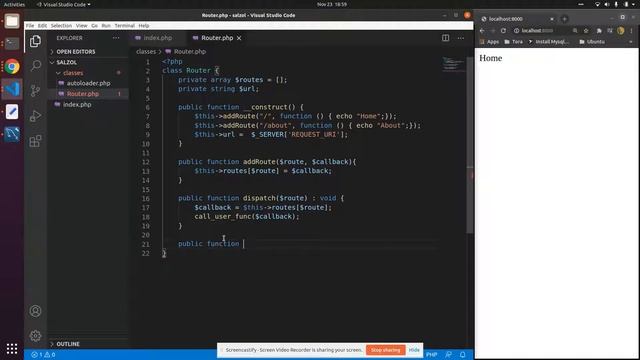The height and width of the screenshot is (360, 640).
Task: Open the notifications bell in the status bar
Action: [x=462, y=355]
